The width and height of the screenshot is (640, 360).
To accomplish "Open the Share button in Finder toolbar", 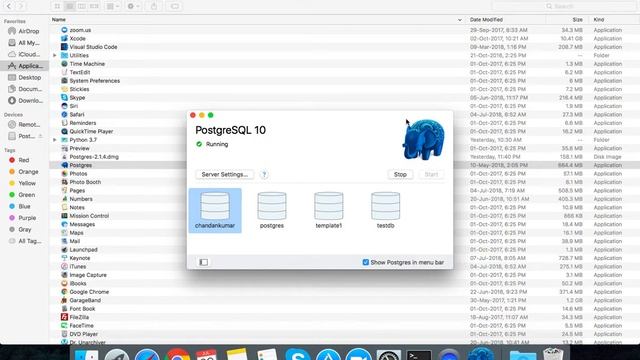I will pyautogui.click(x=154, y=6).
